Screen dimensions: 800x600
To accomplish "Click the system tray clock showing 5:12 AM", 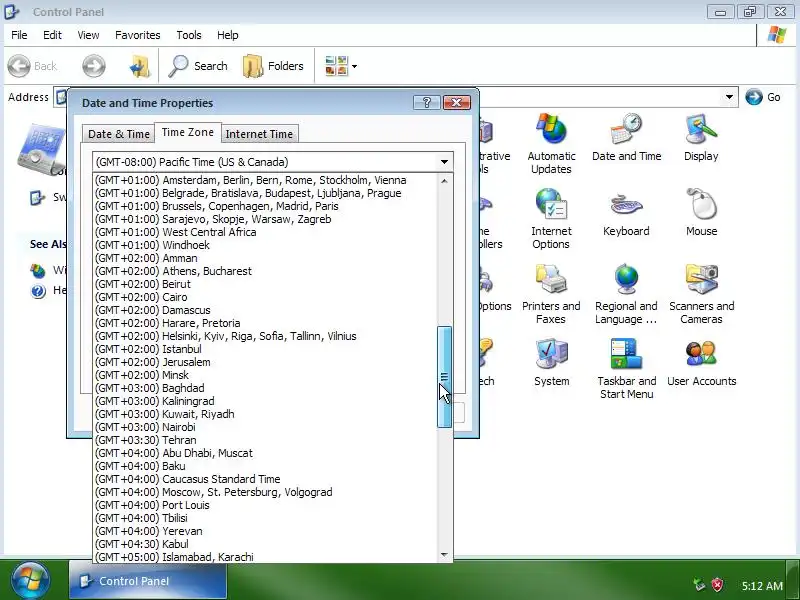I will click(762, 586).
